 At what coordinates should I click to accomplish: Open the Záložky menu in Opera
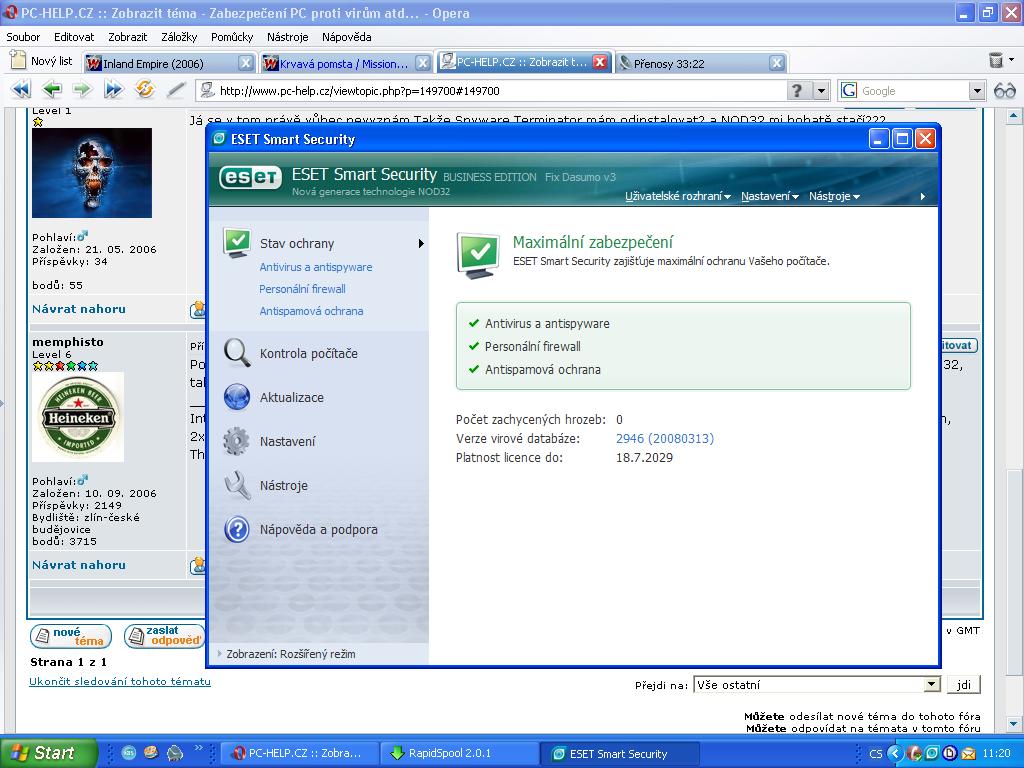tap(178, 37)
